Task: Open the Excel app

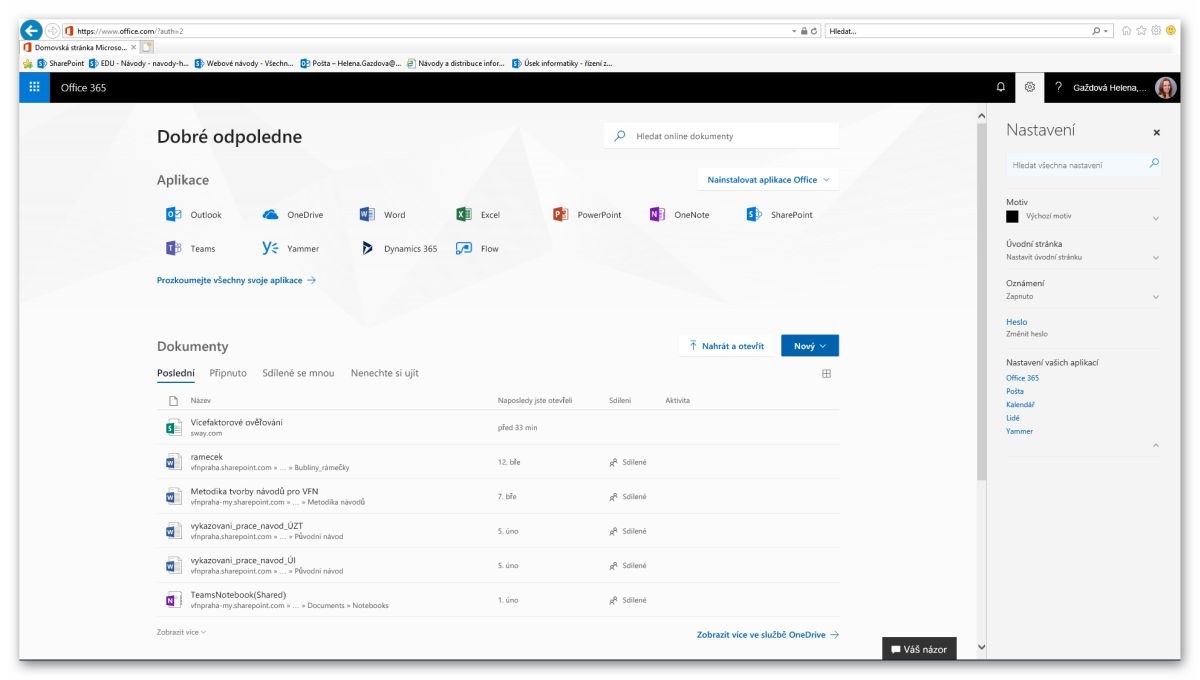Action: 478,215
